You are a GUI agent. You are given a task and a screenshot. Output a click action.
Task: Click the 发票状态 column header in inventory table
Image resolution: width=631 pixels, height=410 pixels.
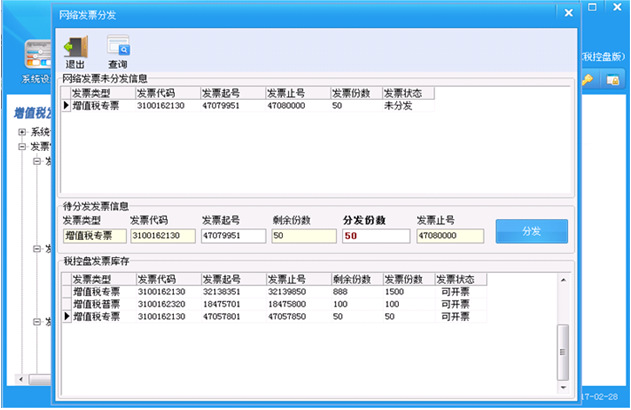click(460, 279)
